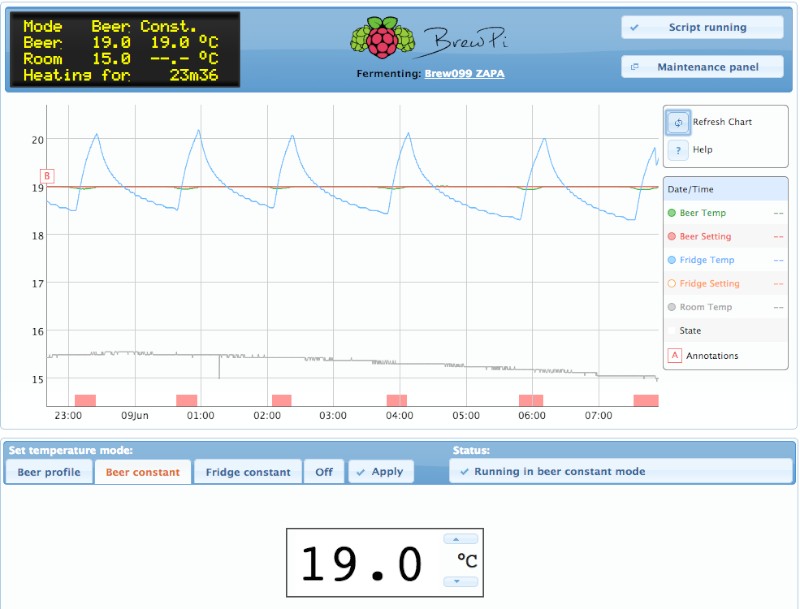Open chart Help question-mark button
This screenshot has height=609, width=800.
[678, 150]
